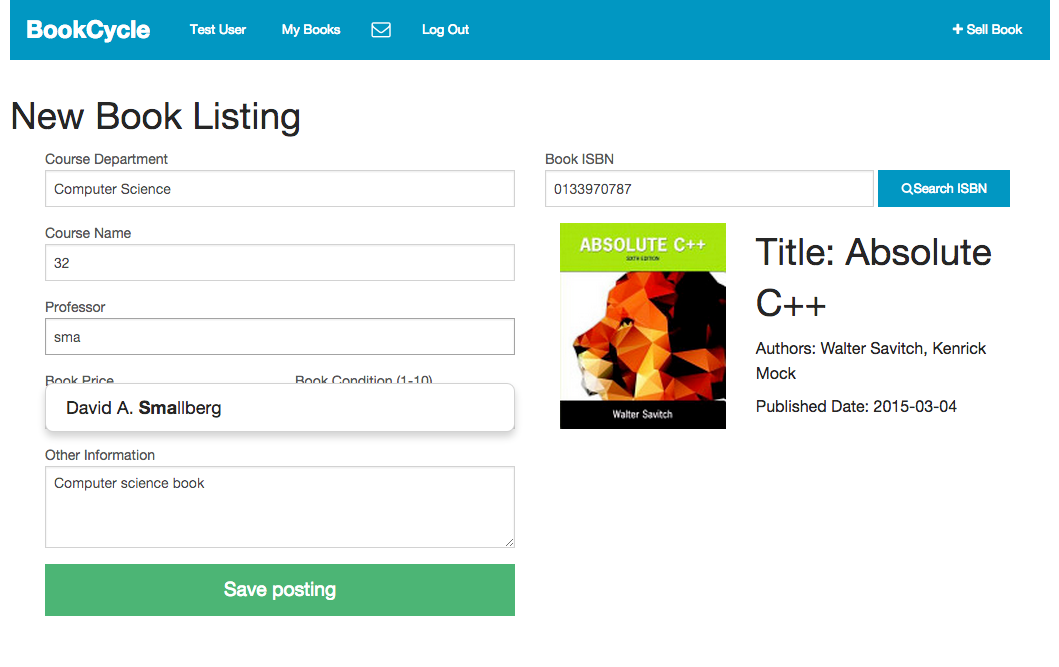Click into the Course Name field

280,263
